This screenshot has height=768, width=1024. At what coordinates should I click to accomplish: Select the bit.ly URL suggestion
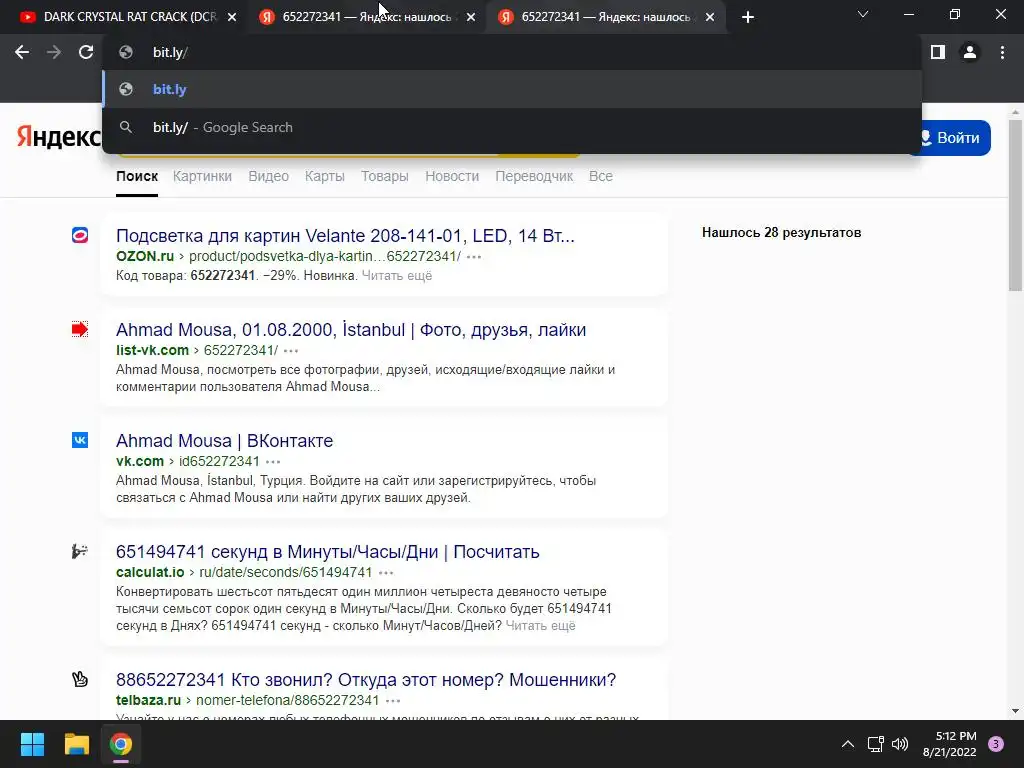coord(513,89)
